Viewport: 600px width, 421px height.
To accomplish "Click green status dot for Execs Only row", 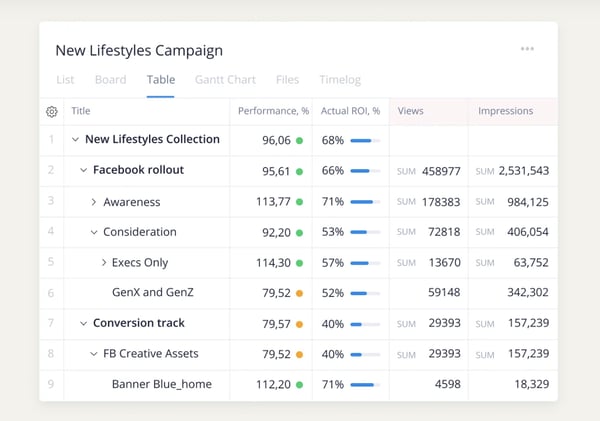I will tap(299, 263).
